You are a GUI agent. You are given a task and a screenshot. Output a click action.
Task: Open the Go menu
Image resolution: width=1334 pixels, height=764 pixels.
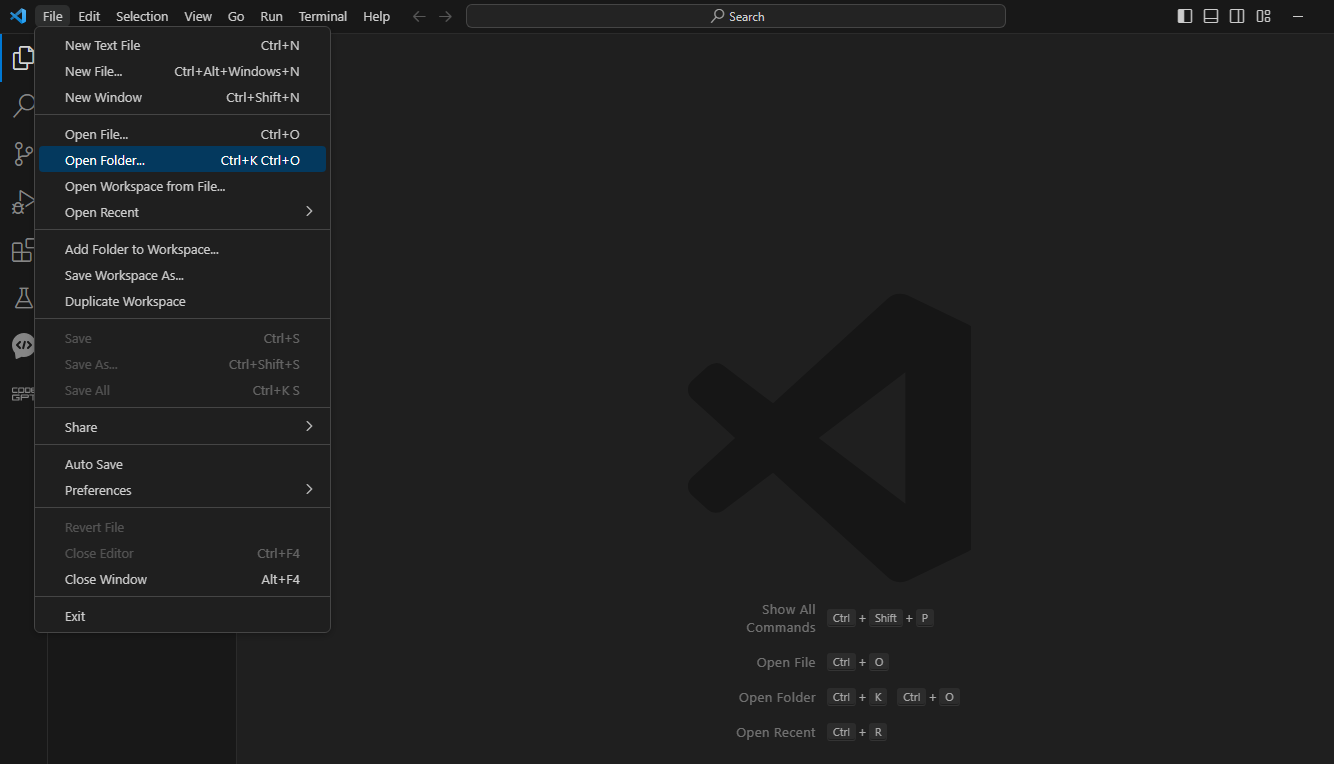(236, 16)
